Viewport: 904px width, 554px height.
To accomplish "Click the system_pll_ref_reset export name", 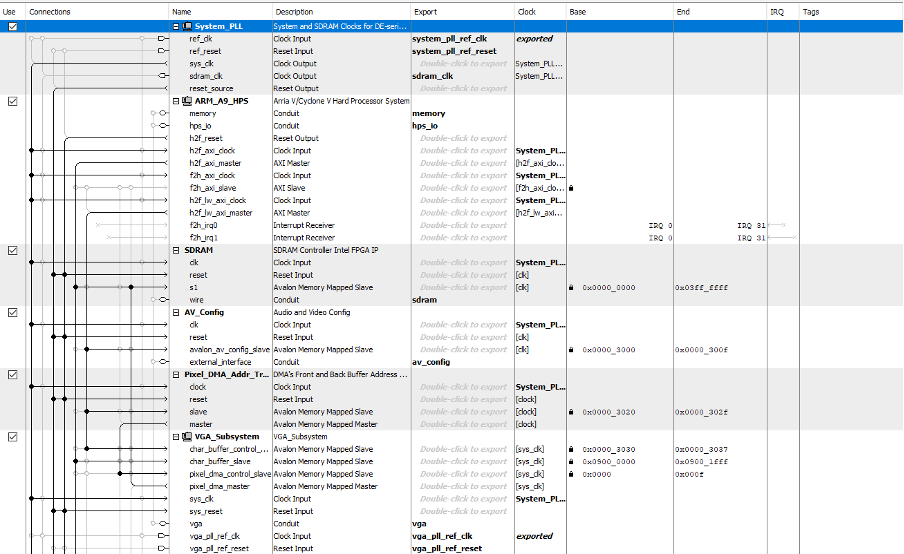I will (x=454, y=51).
